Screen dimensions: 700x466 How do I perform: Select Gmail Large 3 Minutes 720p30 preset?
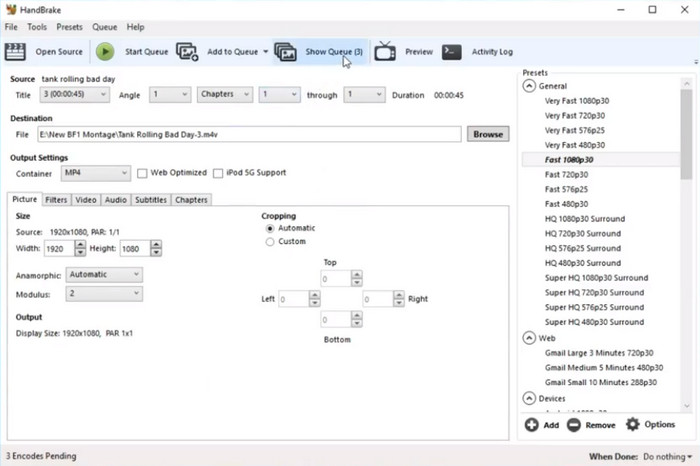pos(599,353)
